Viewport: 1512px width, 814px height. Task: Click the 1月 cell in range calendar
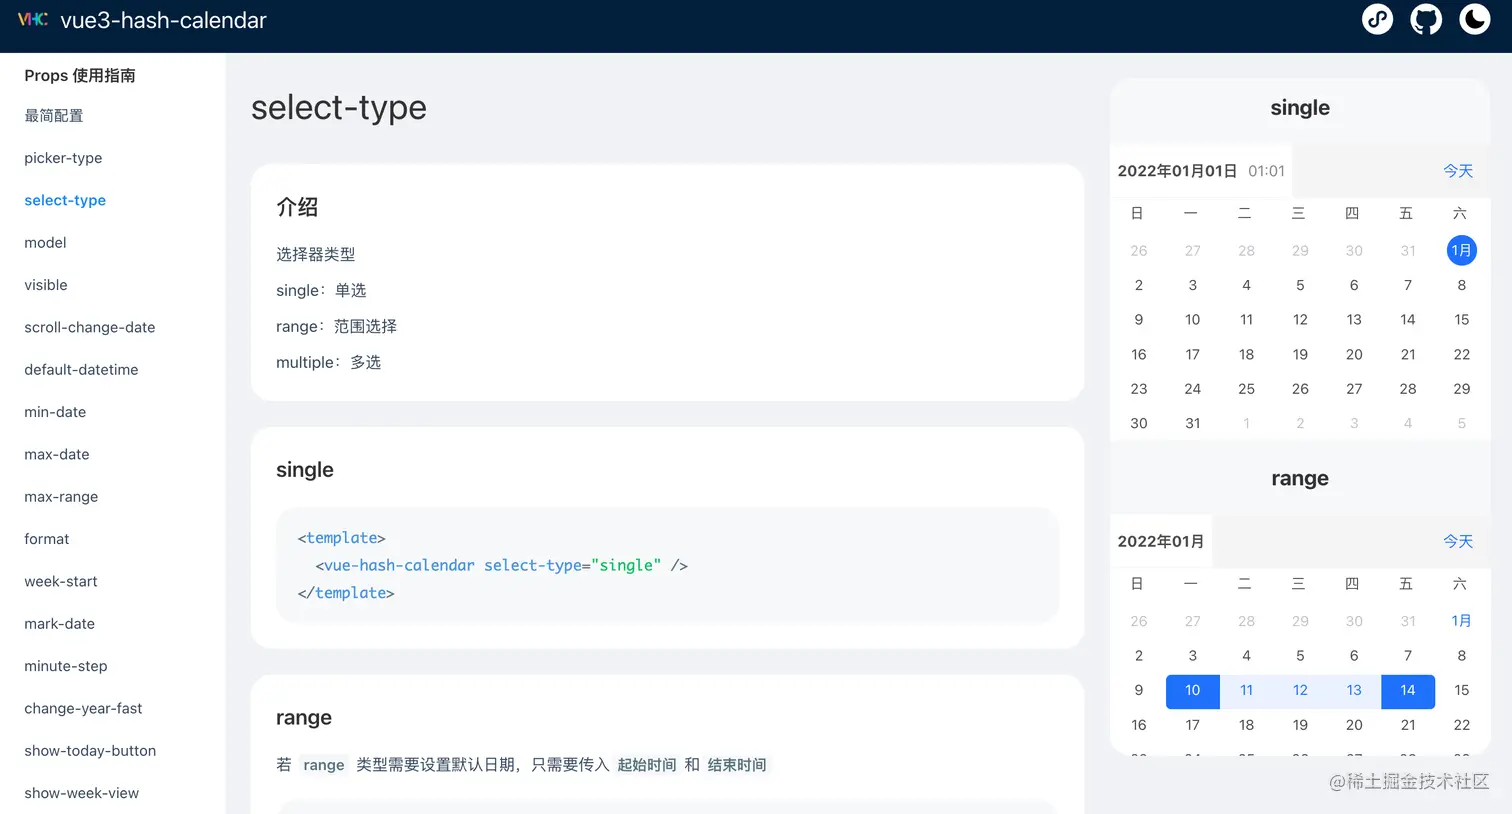tap(1461, 621)
